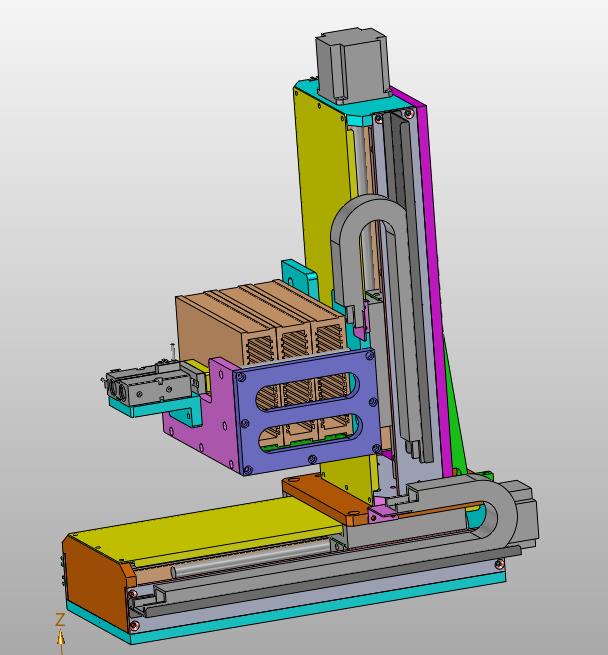Select the blue front plate with two slots
Screen dimensions: 608x655
pyautogui.click(x=308, y=411)
